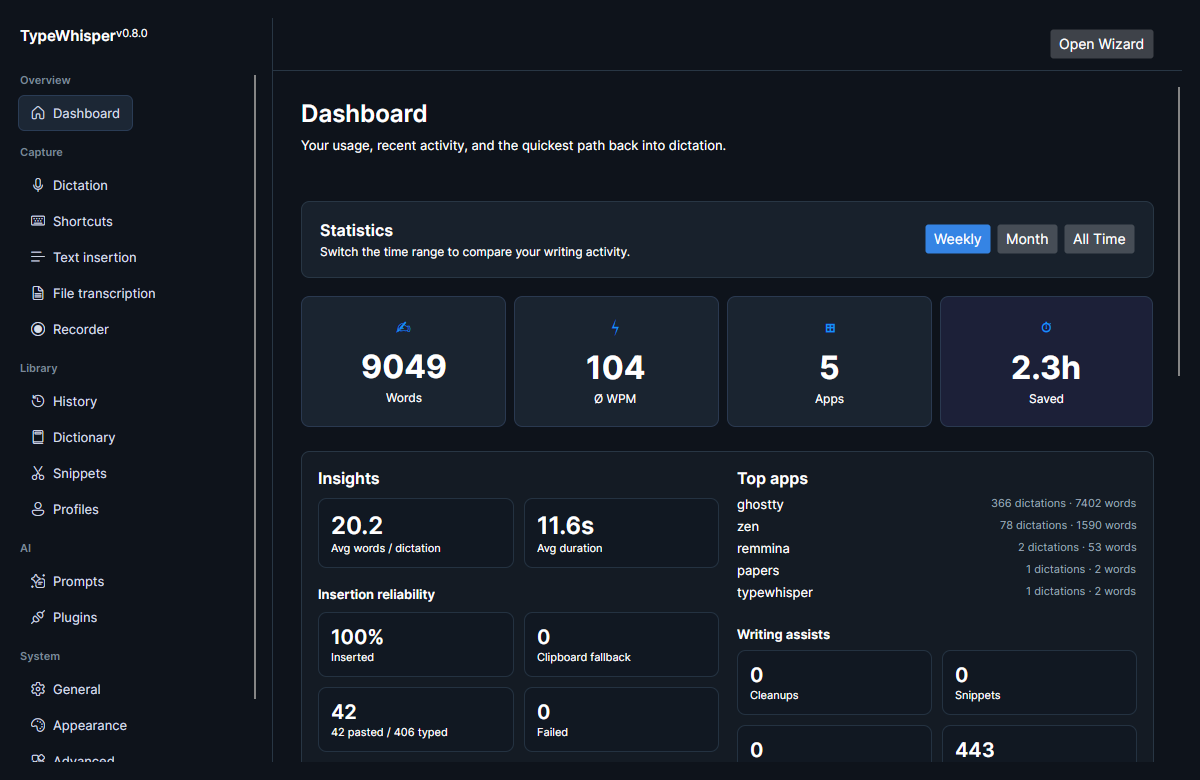Click the Dashboard home icon
Screen dimensions: 1200x780
pos(38,113)
